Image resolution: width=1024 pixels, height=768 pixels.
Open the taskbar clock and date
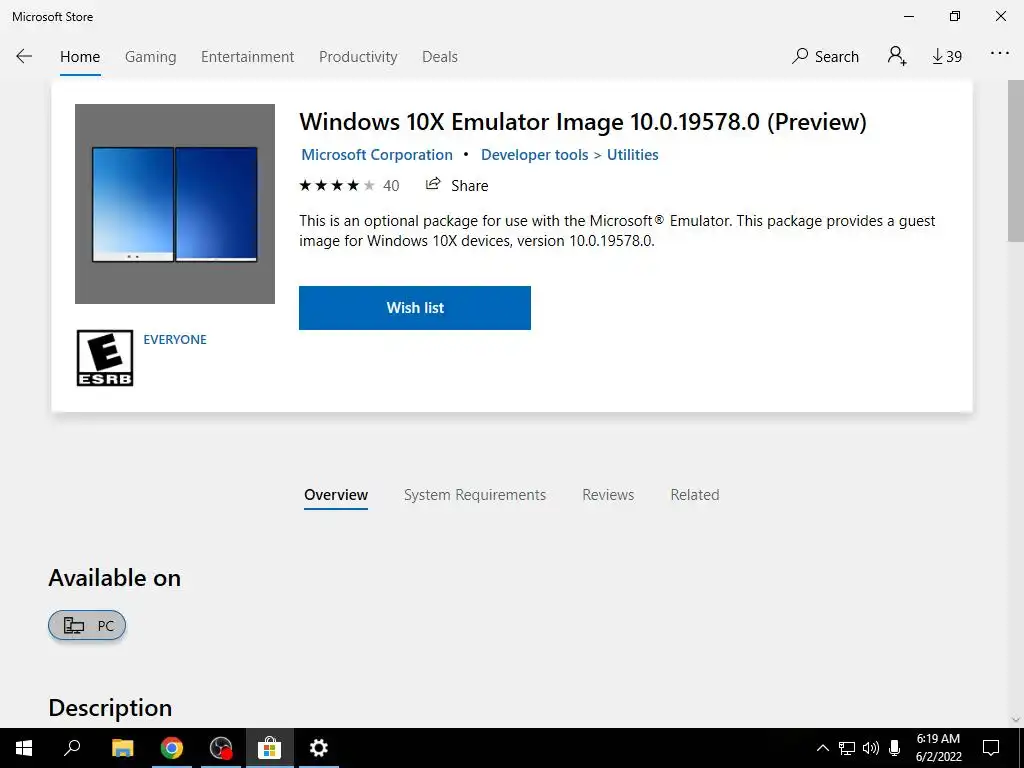tap(938, 748)
